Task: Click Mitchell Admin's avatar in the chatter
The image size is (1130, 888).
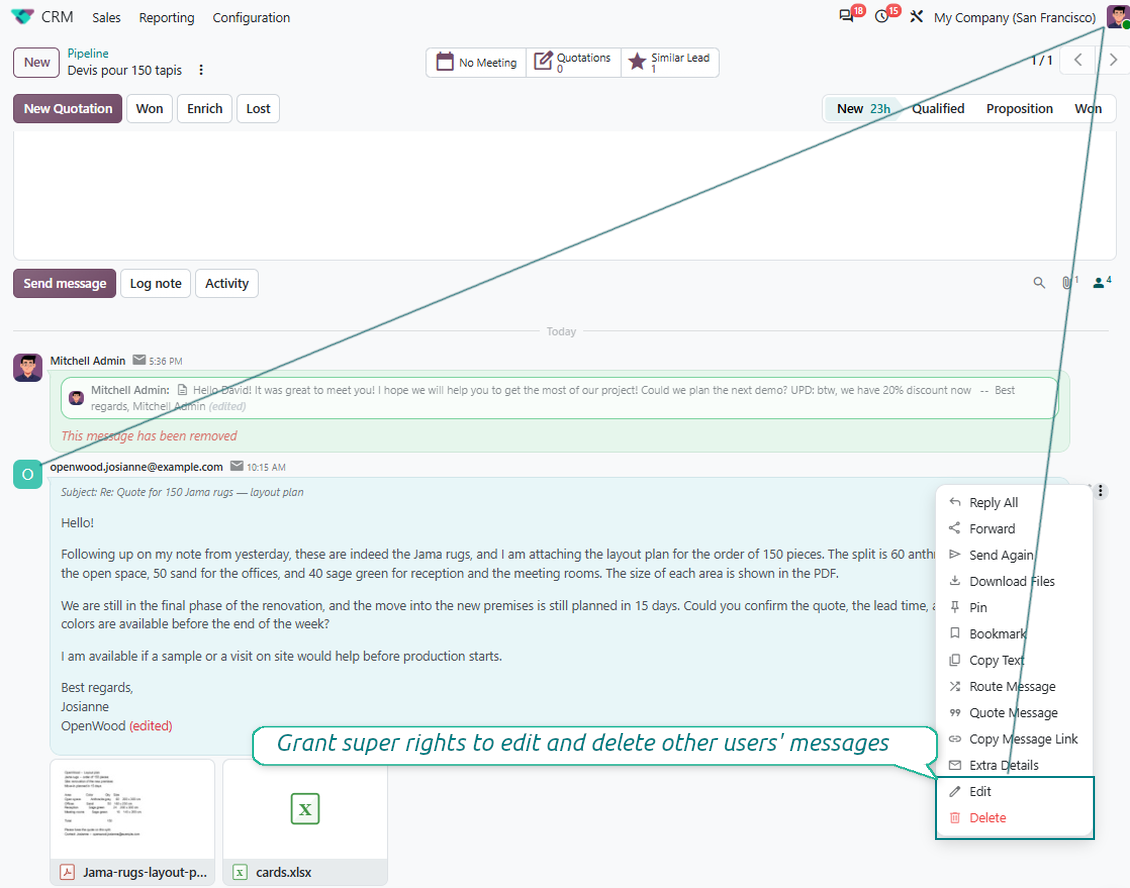Action: [27, 368]
